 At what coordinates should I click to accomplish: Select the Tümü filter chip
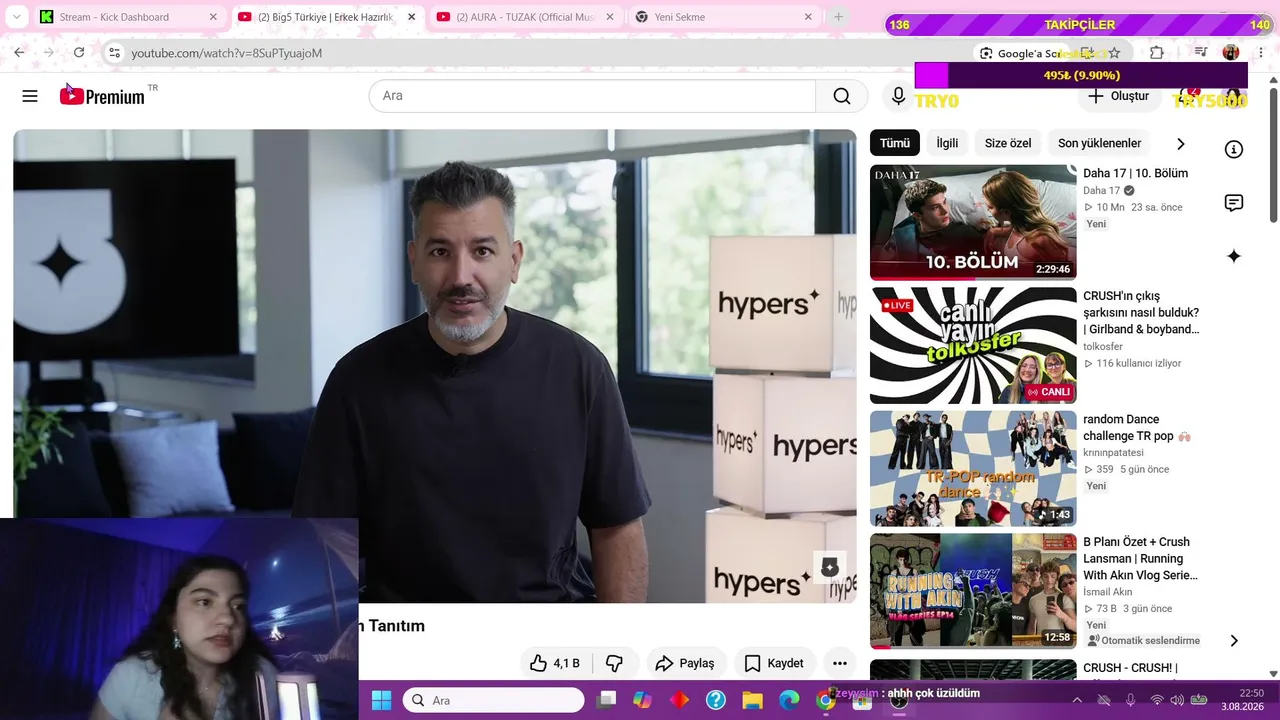point(895,143)
